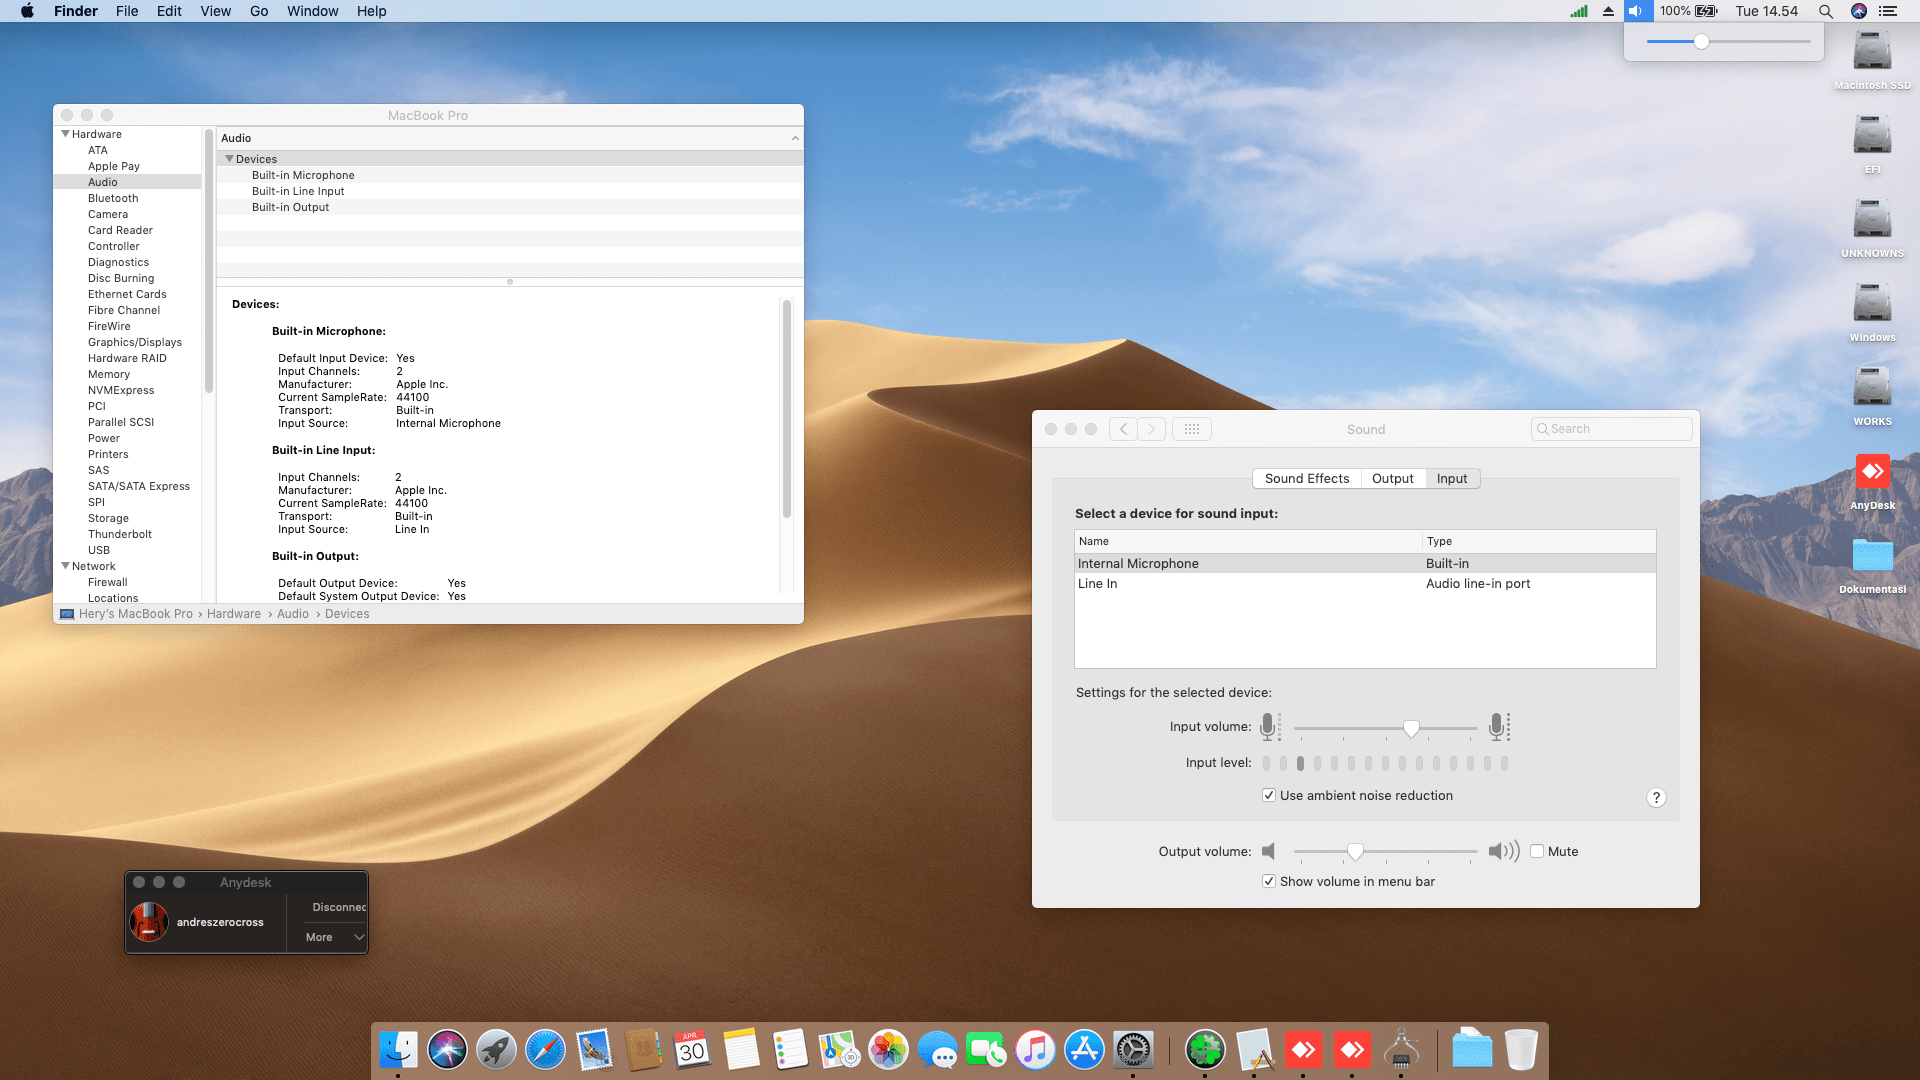Show all preferences grid button
1920x1080 pixels.
click(1191, 429)
